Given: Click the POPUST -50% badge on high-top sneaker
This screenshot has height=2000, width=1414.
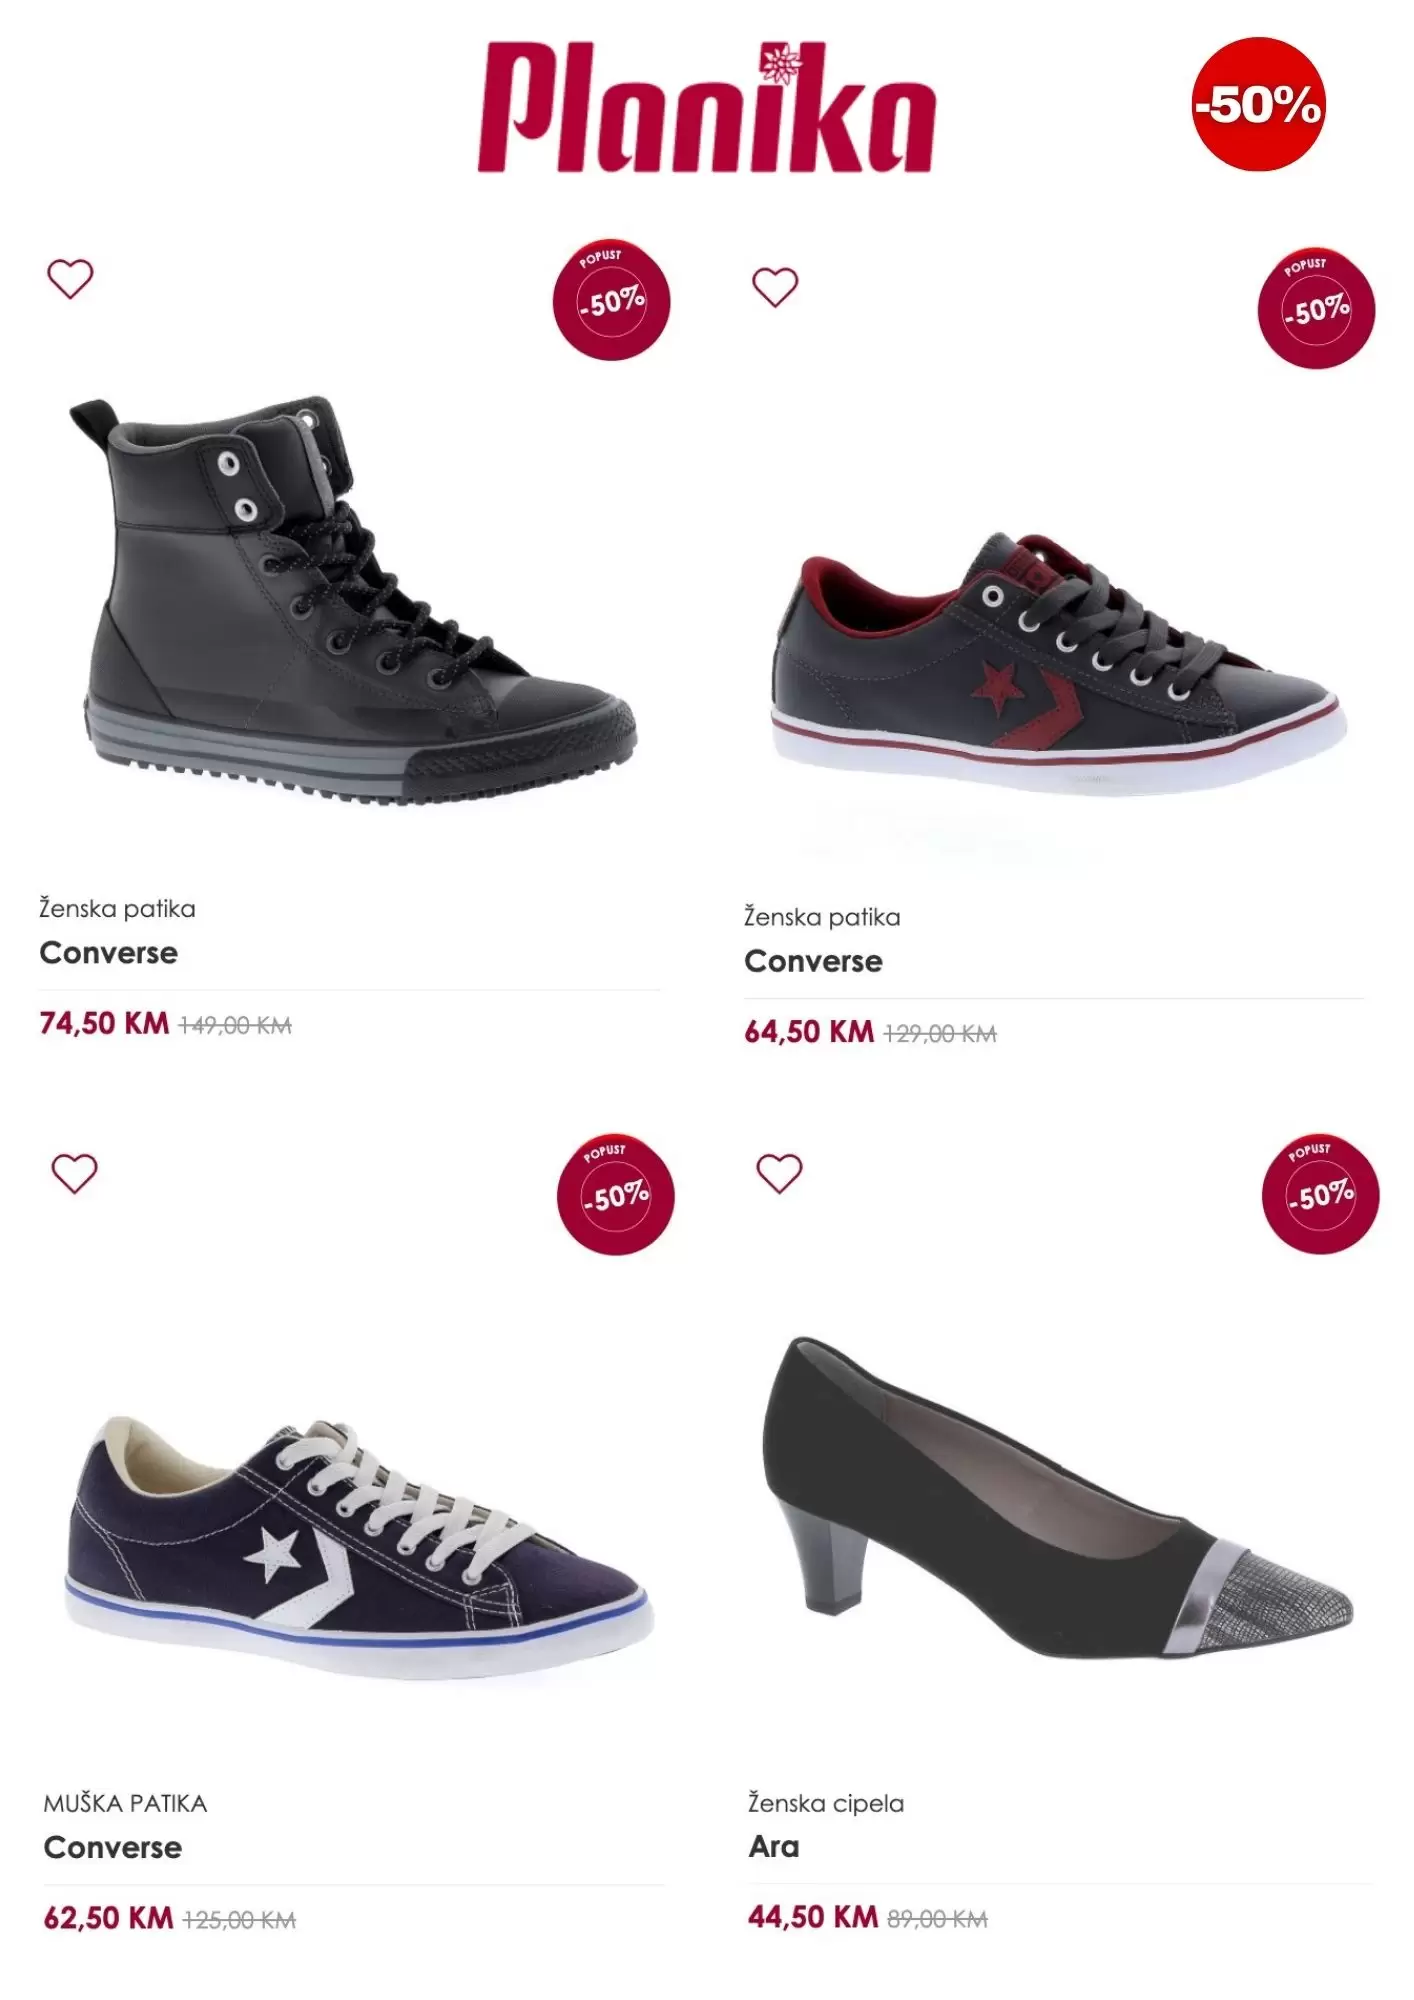Looking at the screenshot, I should coord(610,299).
